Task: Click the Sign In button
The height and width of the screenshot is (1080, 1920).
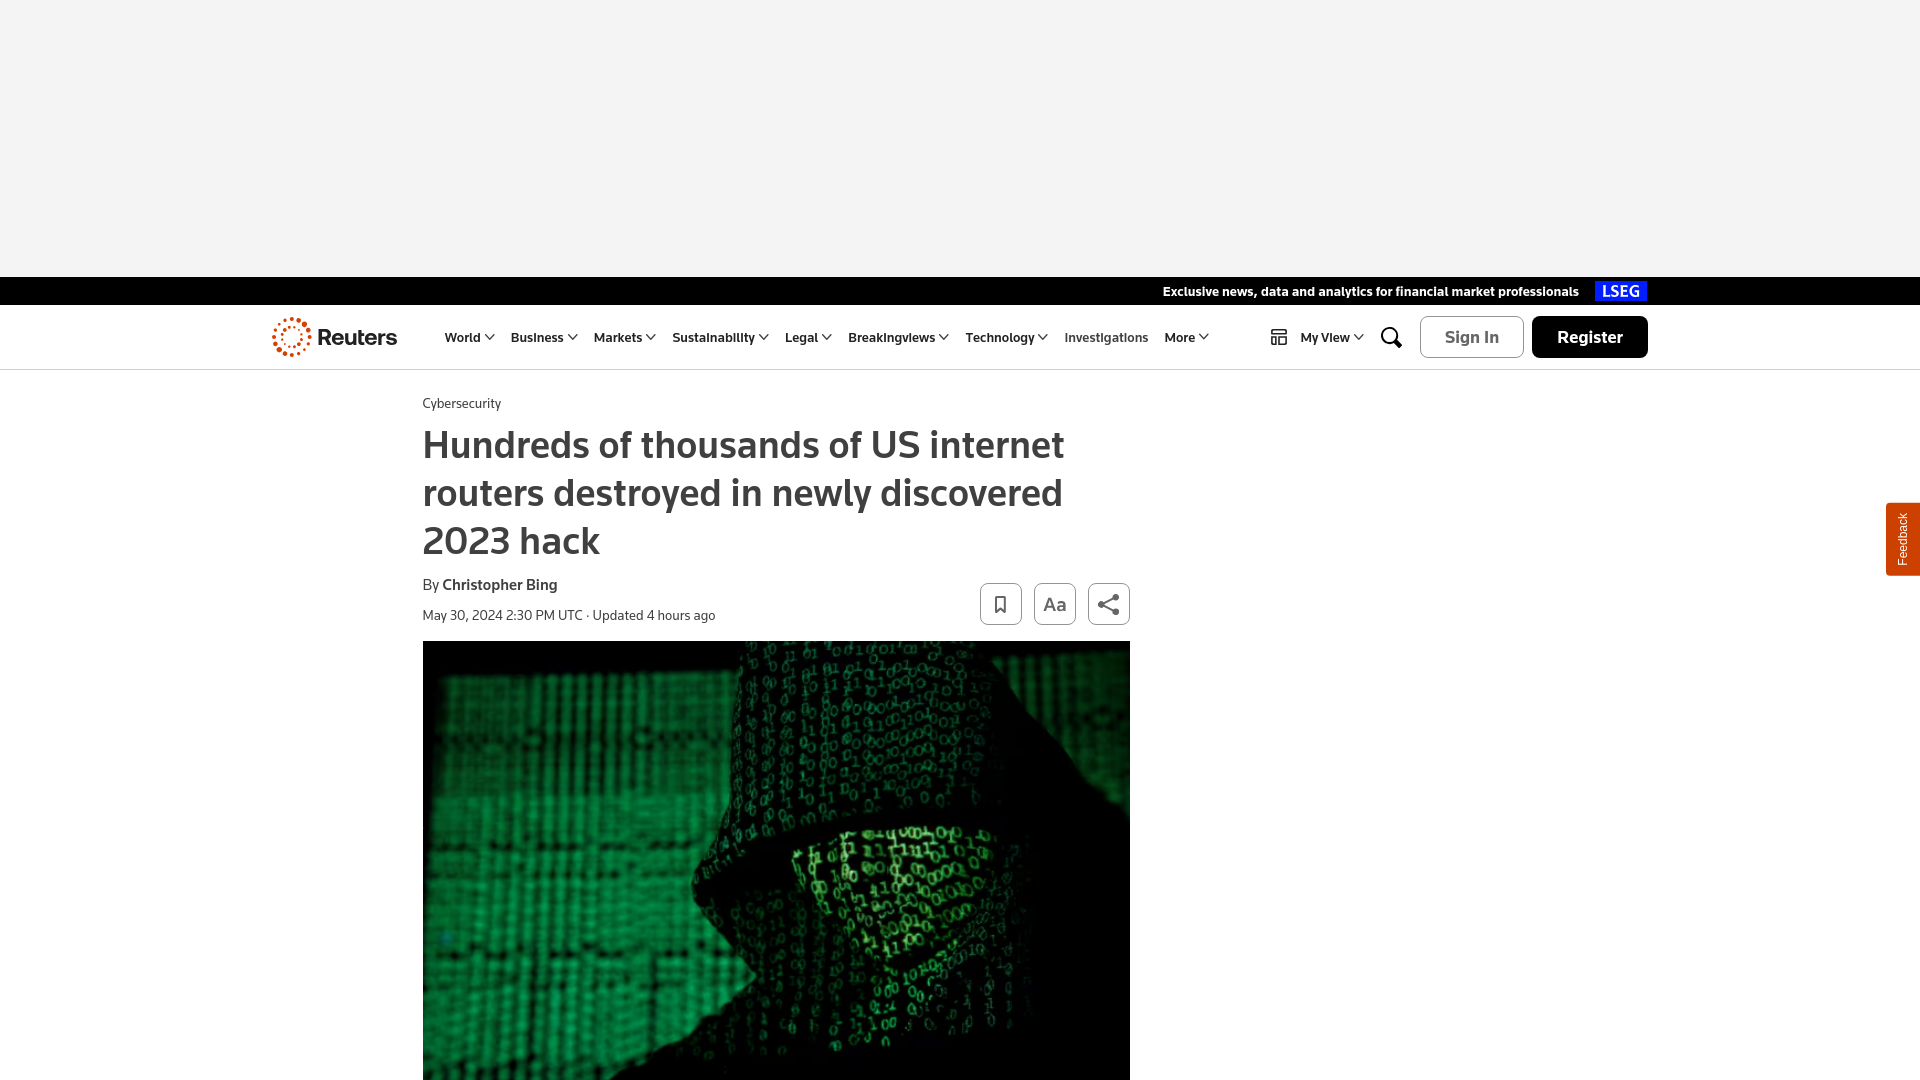Action: coord(1472,336)
